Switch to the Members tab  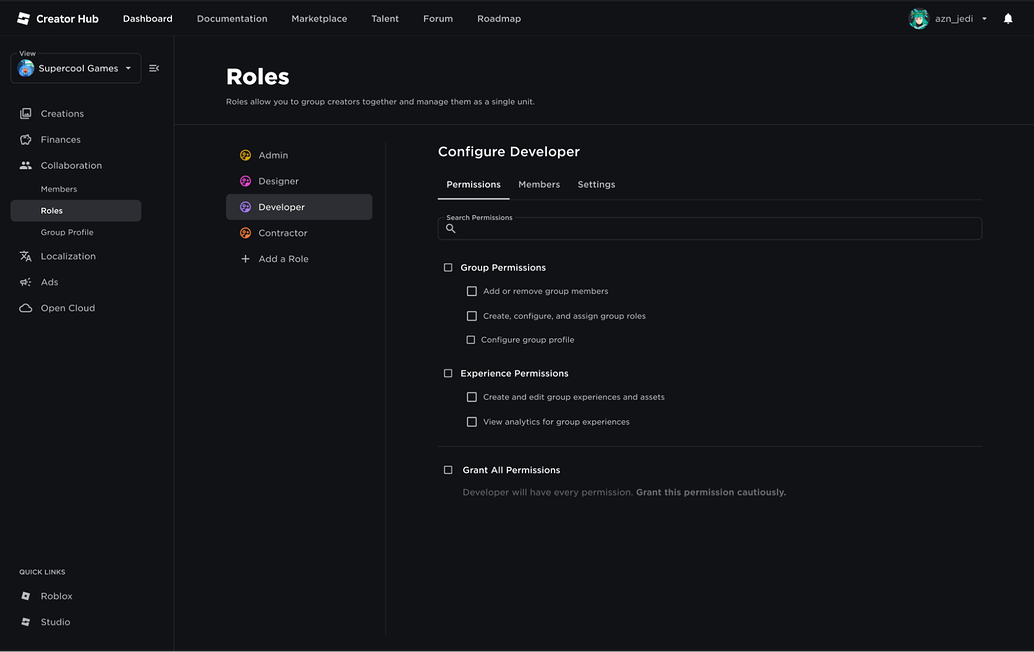[x=539, y=184]
